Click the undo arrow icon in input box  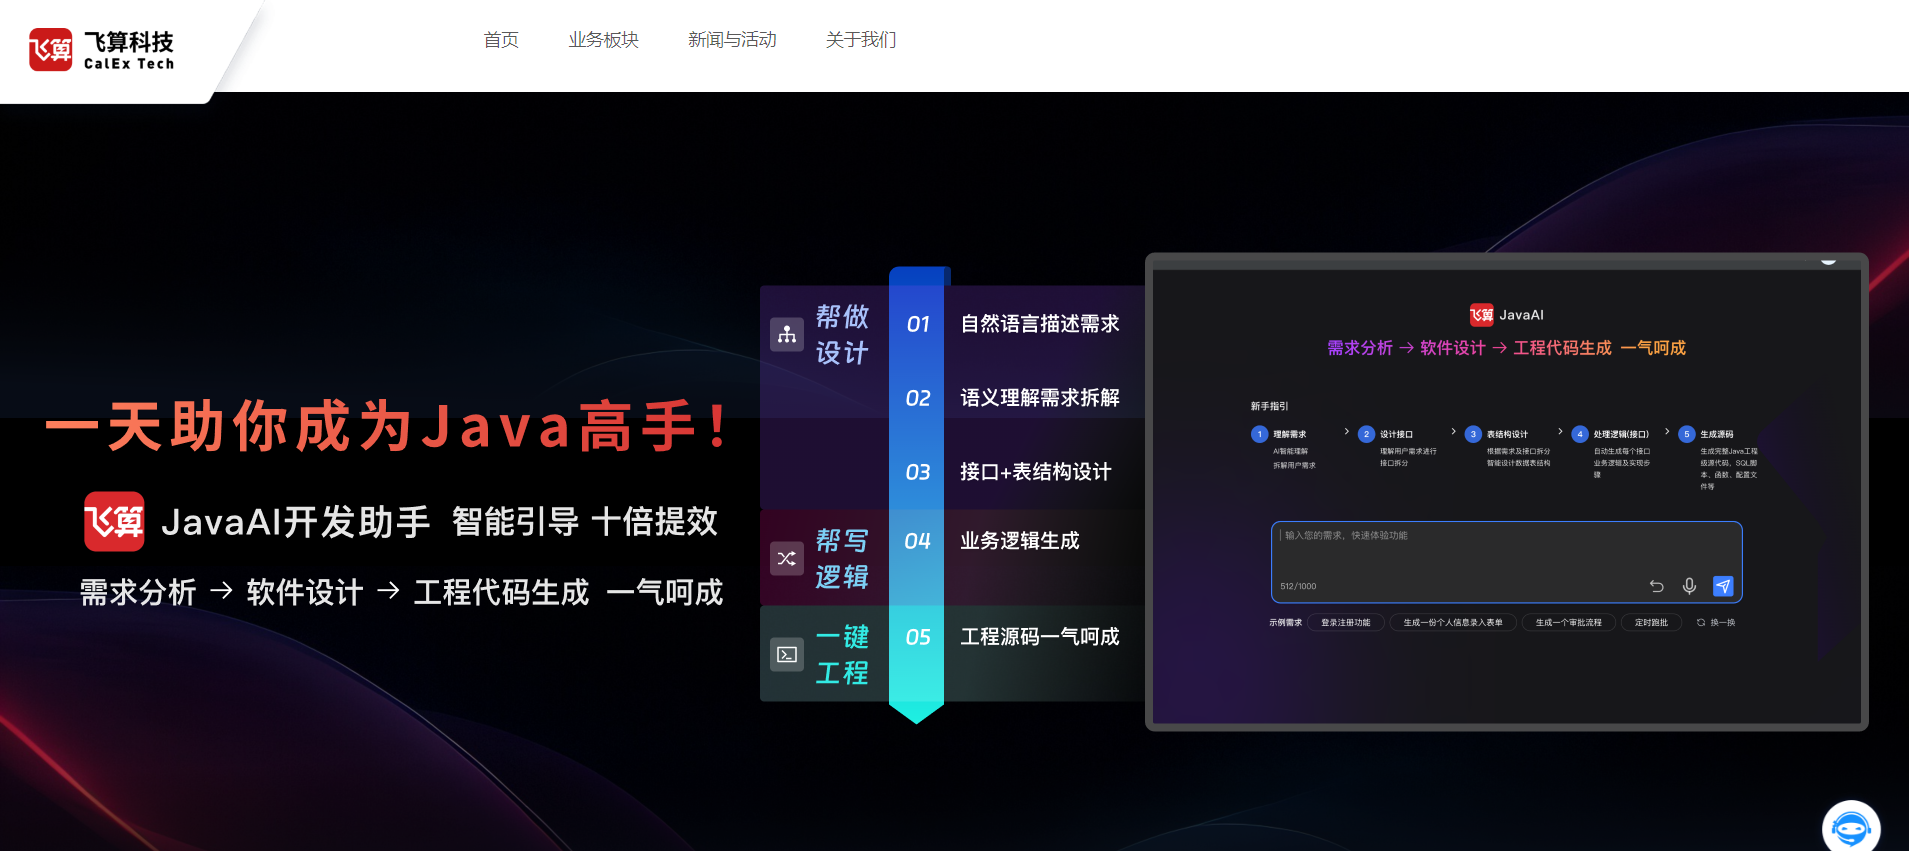click(x=1656, y=586)
